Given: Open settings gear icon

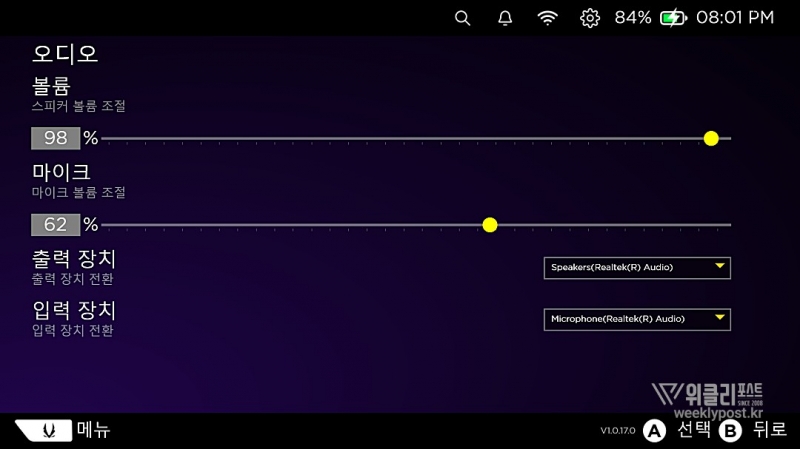Looking at the screenshot, I should 590,18.
